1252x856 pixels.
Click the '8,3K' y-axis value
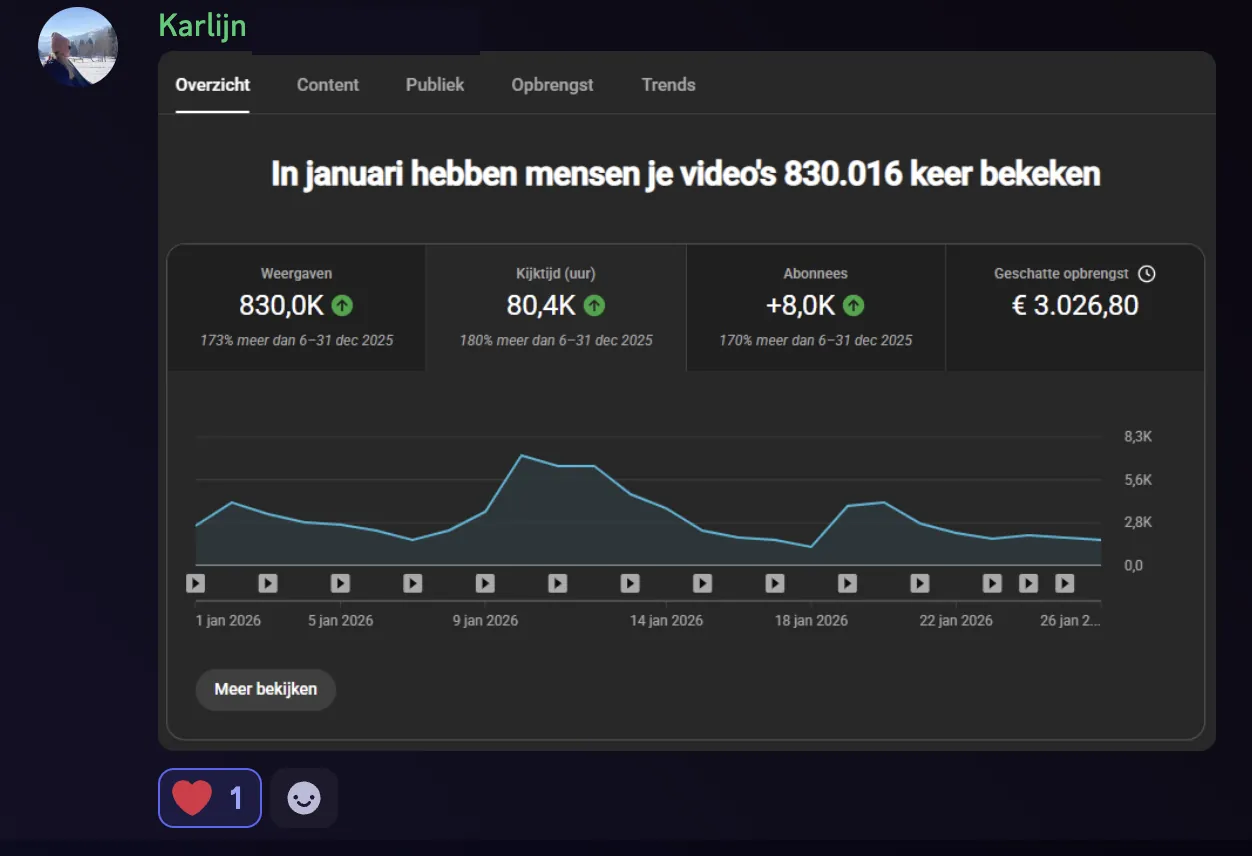pyautogui.click(x=1138, y=437)
